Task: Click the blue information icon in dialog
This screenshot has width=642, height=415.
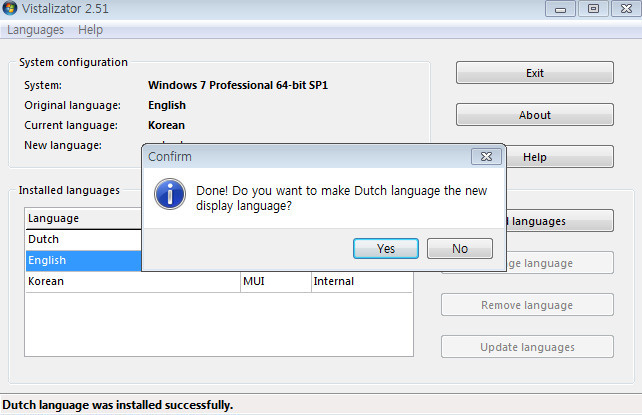Action: (x=170, y=194)
